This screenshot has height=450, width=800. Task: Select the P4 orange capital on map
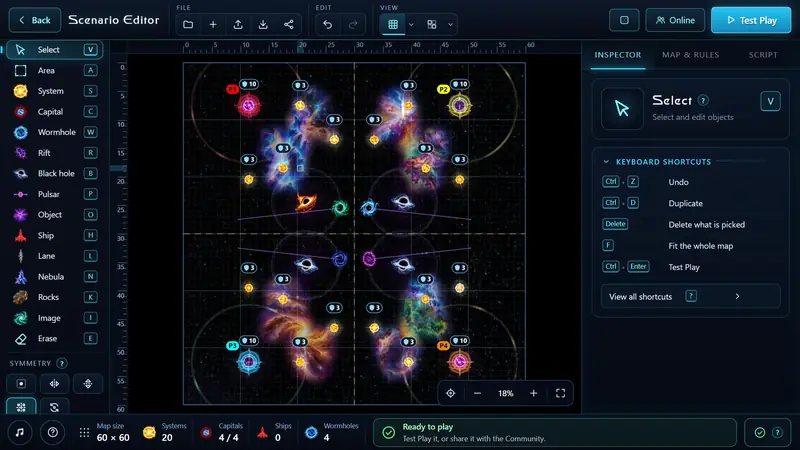coord(460,362)
